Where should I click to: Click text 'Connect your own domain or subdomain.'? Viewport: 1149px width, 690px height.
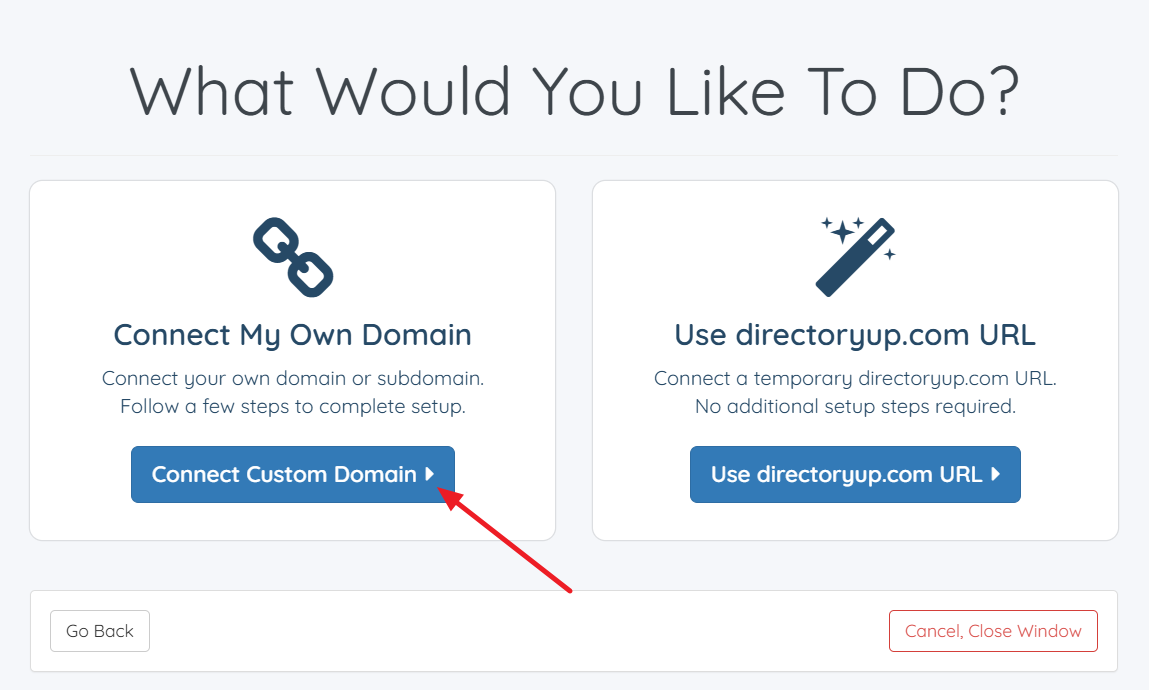[x=292, y=378]
